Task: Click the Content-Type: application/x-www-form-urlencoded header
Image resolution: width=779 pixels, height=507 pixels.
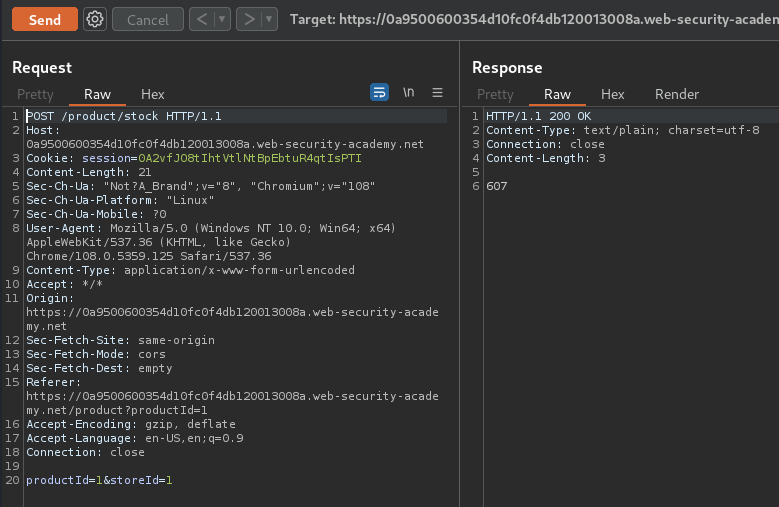Action: 190,270
